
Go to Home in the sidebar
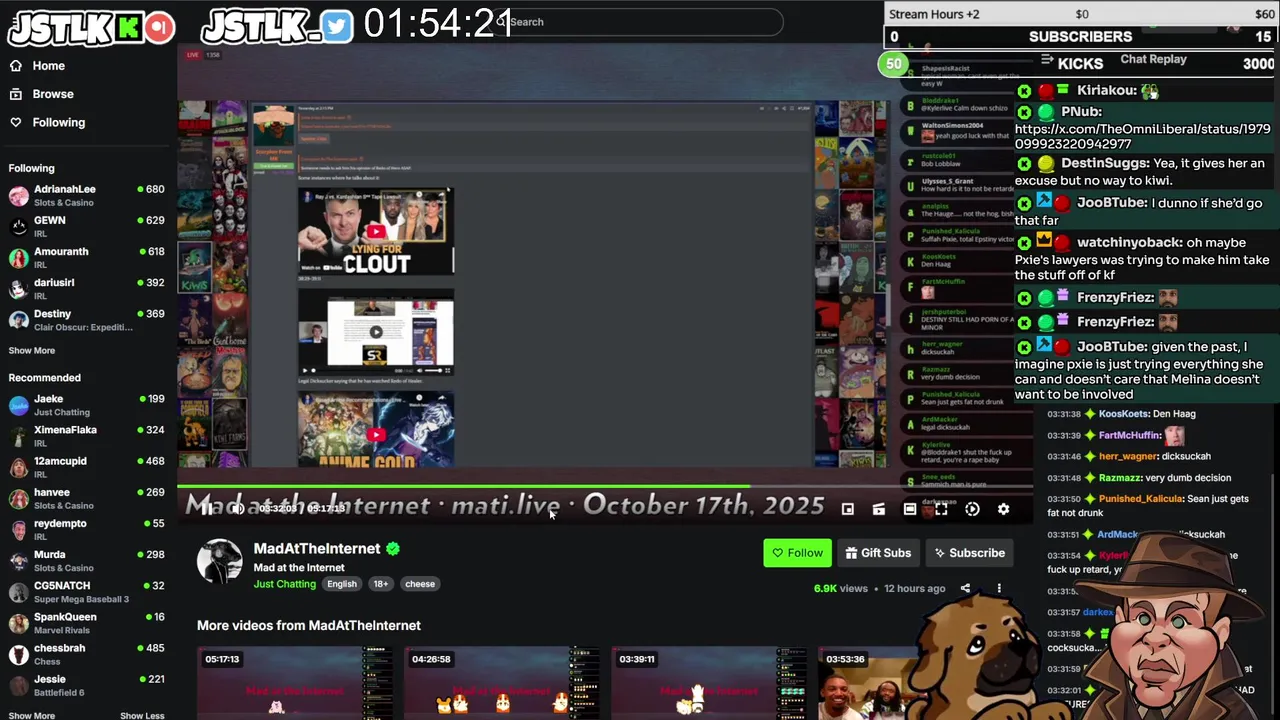pyautogui.click(x=48, y=66)
